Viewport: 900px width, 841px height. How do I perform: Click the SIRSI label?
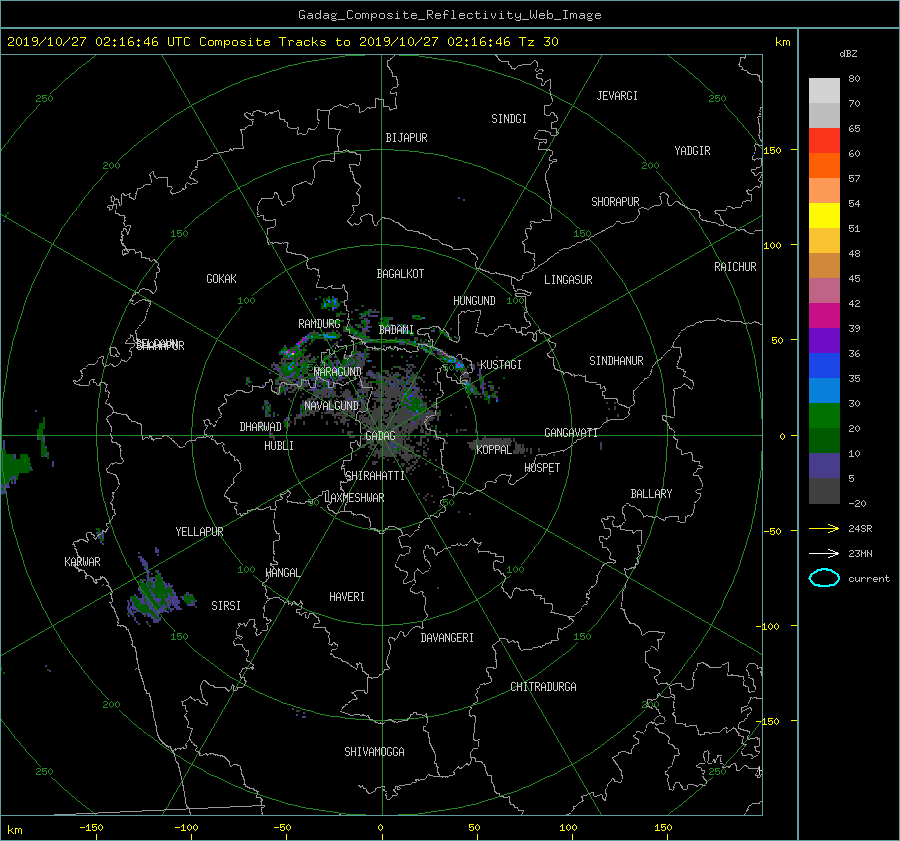coord(226,606)
